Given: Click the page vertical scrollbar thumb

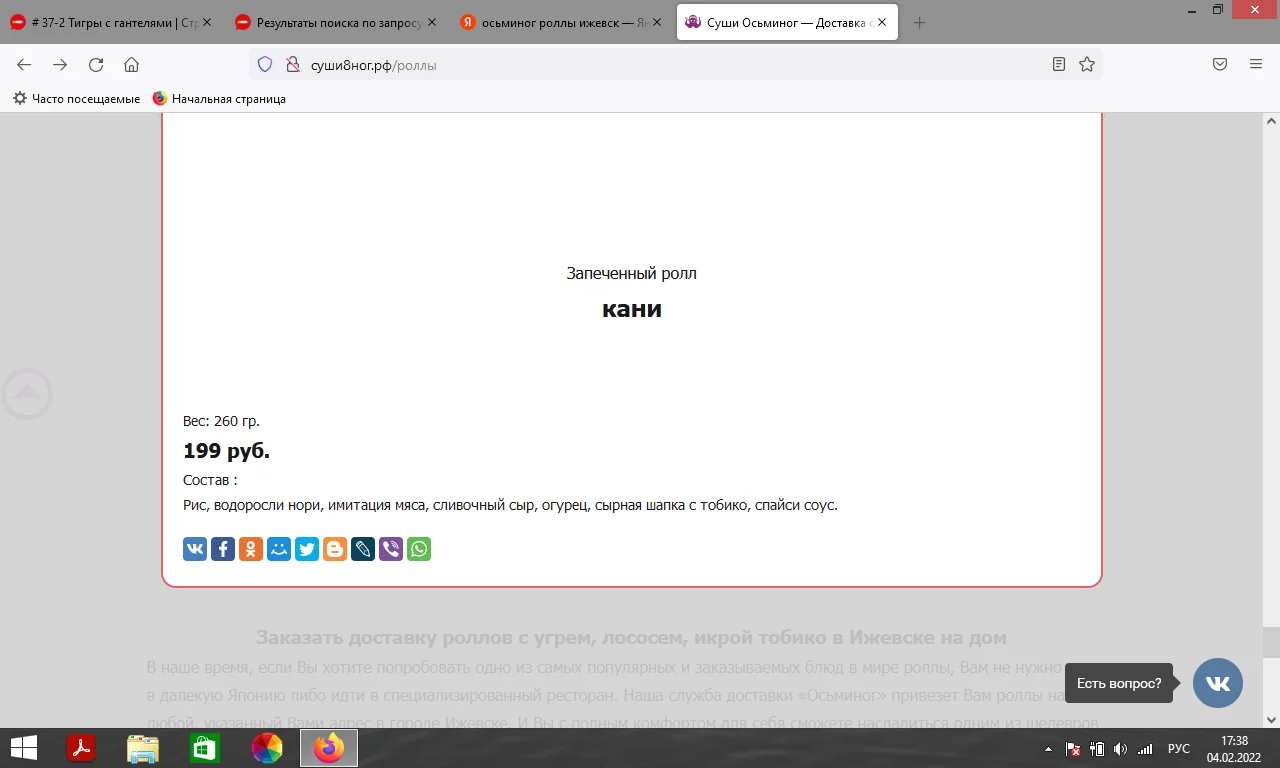Looking at the screenshot, I should 1271,641.
